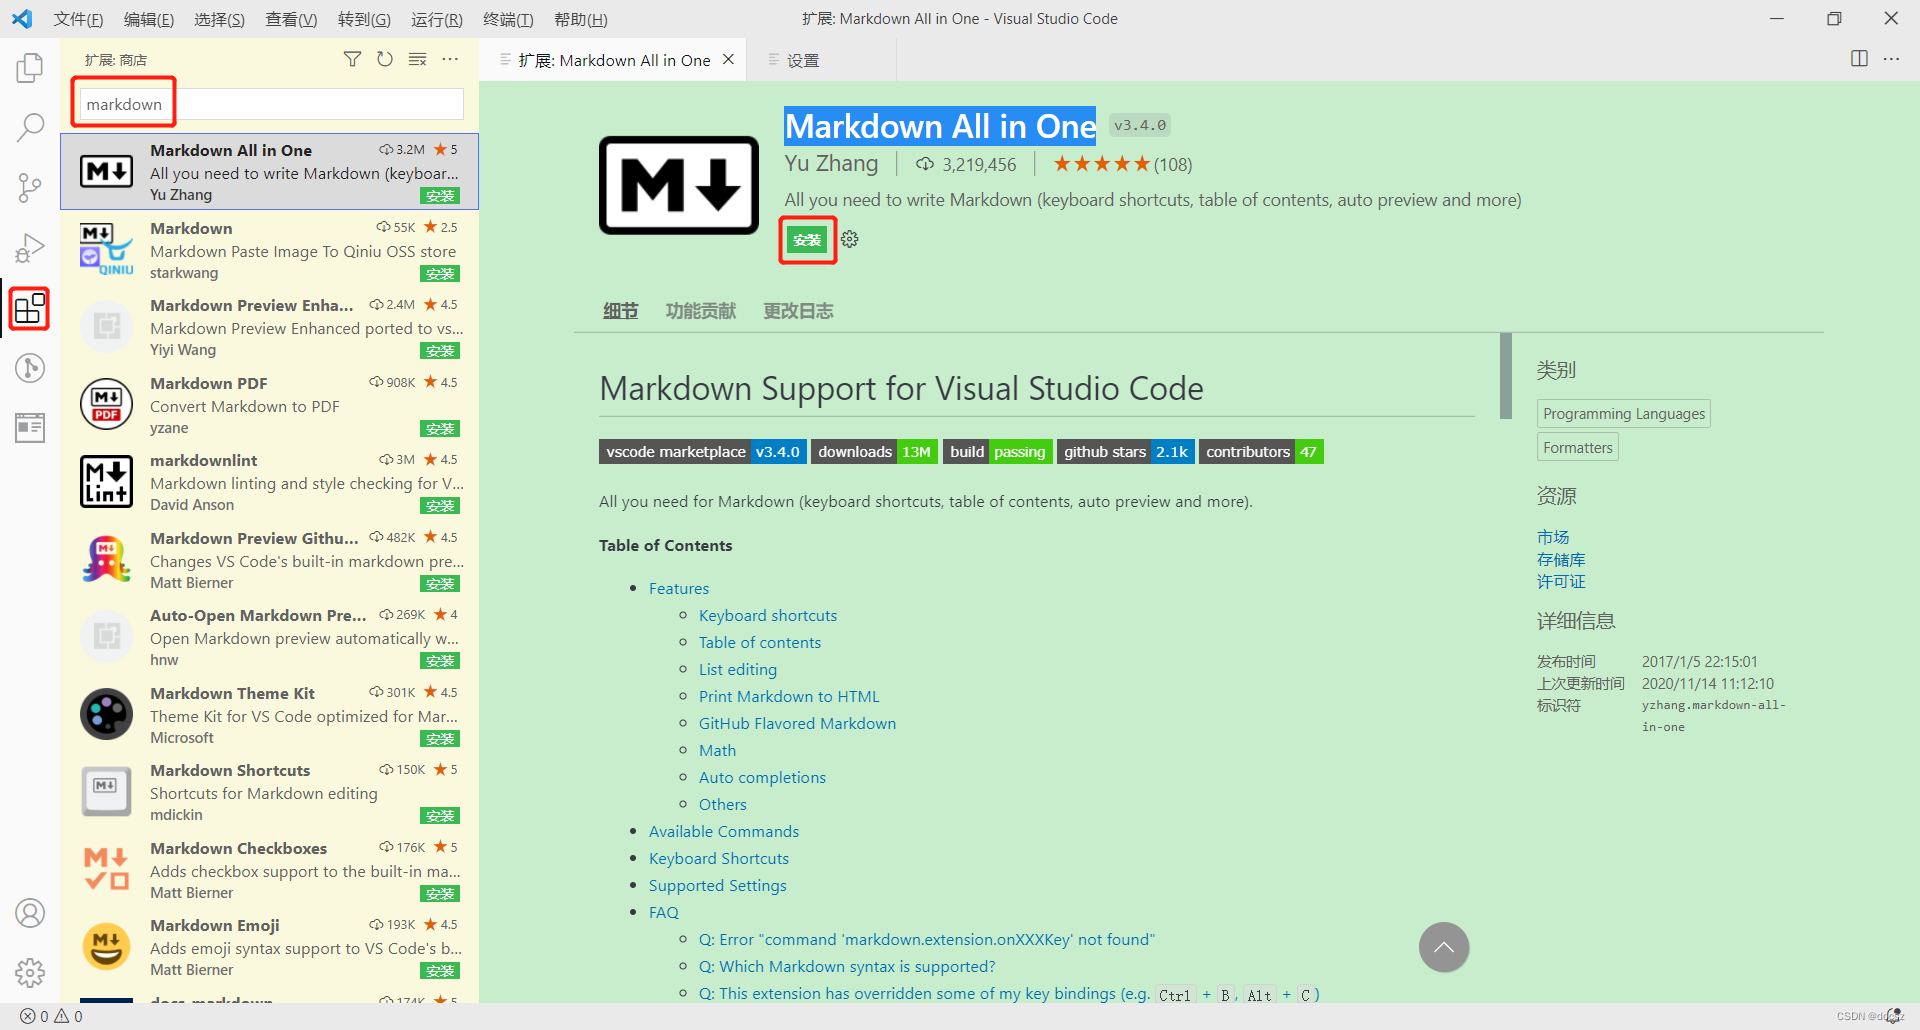1920x1030 pixels.
Task: Open the Source Control view
Action: (x=30, y=187)
